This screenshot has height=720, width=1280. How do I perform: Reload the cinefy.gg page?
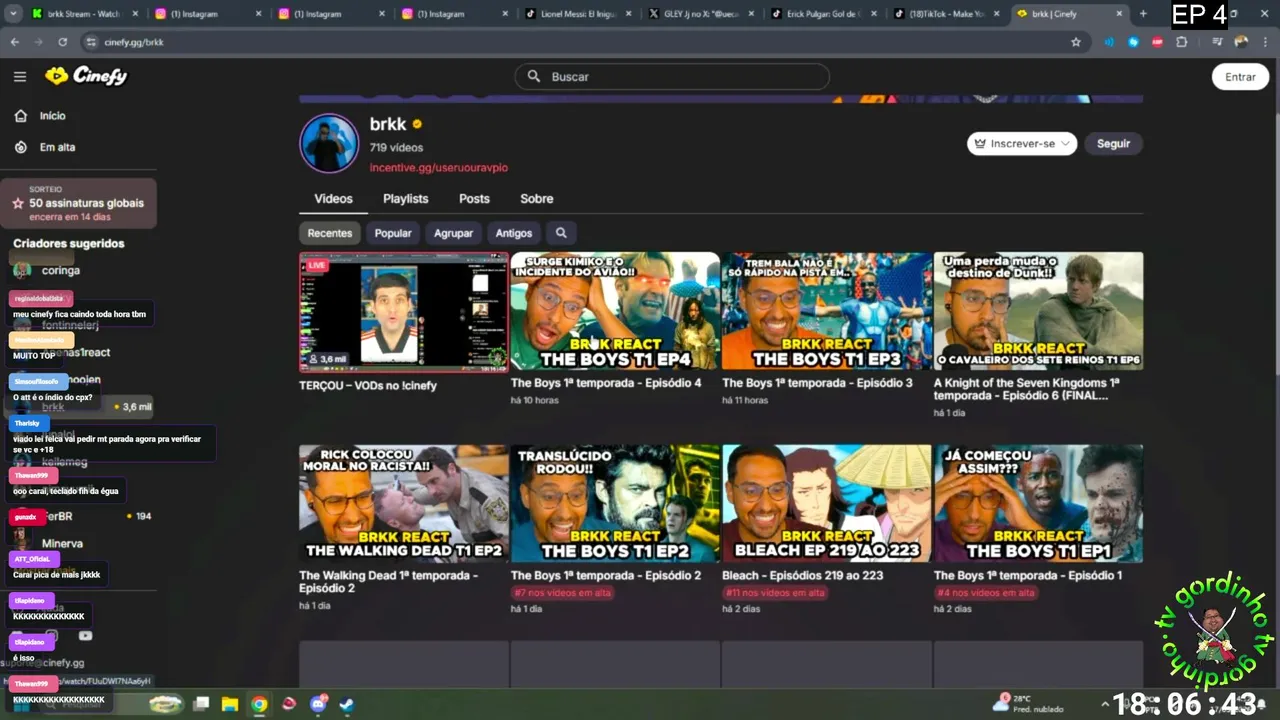[63, 42]
